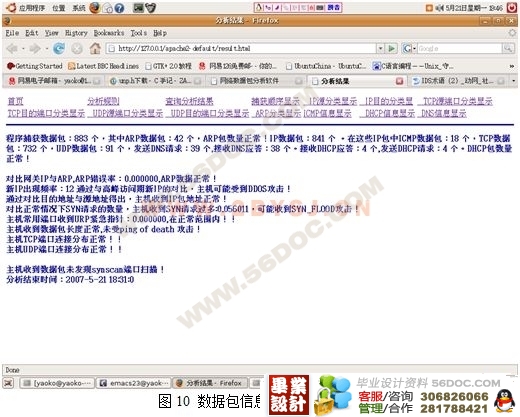Open the DNS信息显示 link
Screen dimensions: 520x417
click(x=444, y=114)
